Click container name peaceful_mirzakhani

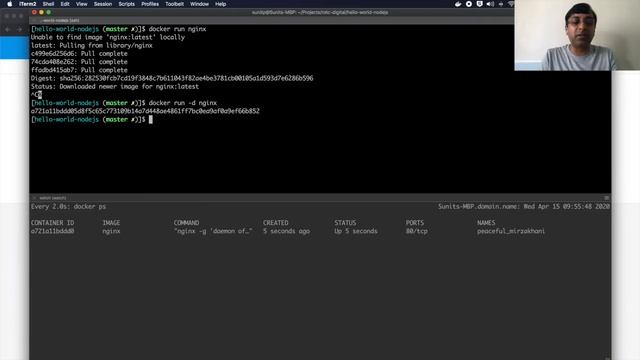tap(511, 231)
